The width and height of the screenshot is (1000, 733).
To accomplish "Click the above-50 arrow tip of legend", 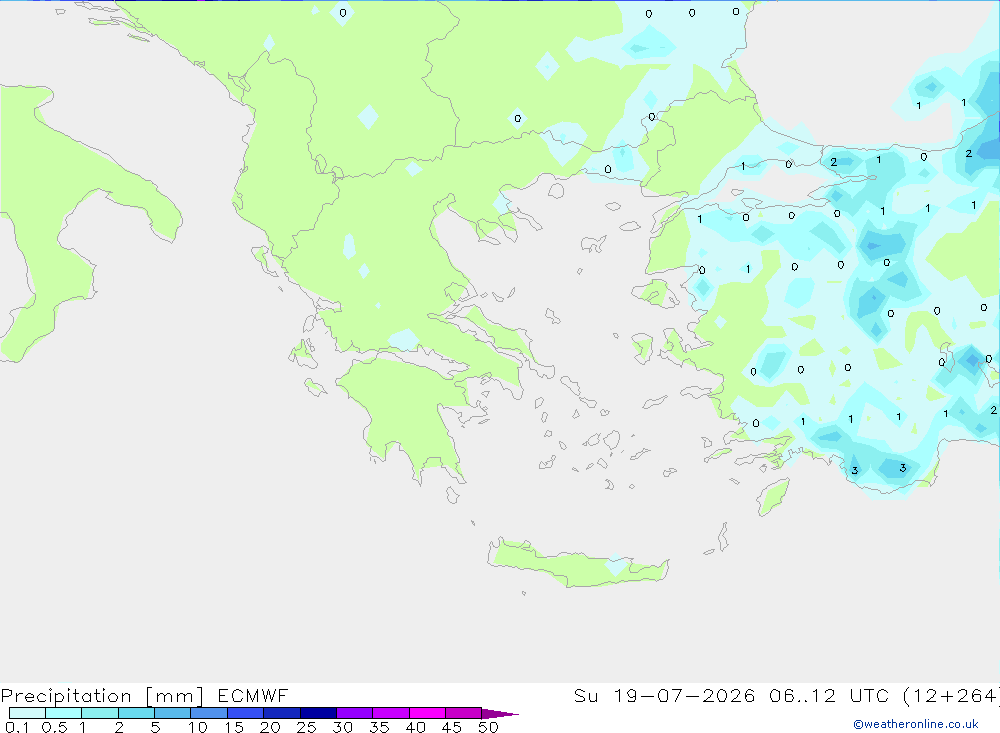I will point(500,713).
